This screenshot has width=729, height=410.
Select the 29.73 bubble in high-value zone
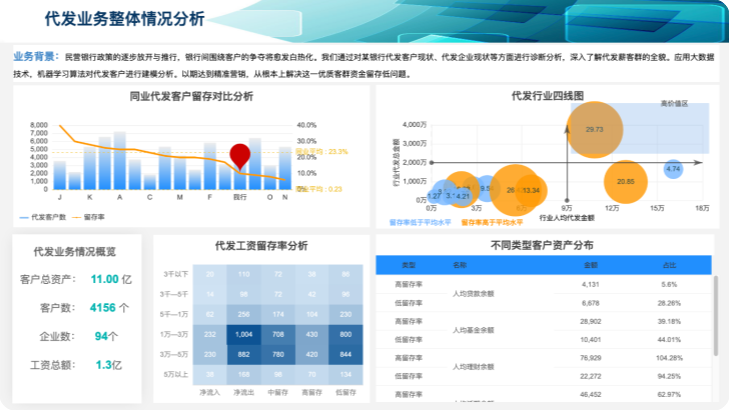point(594,130)
